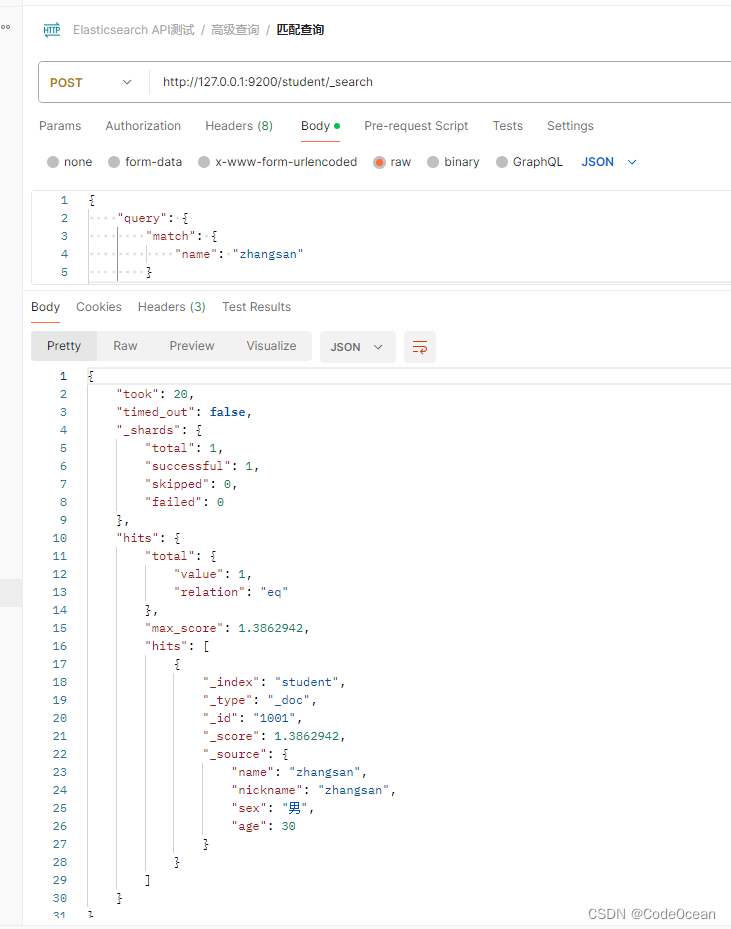The width and height of the screenshot is (731, 929).
Task: Select the Preview view button
Action: coord(191,346)
